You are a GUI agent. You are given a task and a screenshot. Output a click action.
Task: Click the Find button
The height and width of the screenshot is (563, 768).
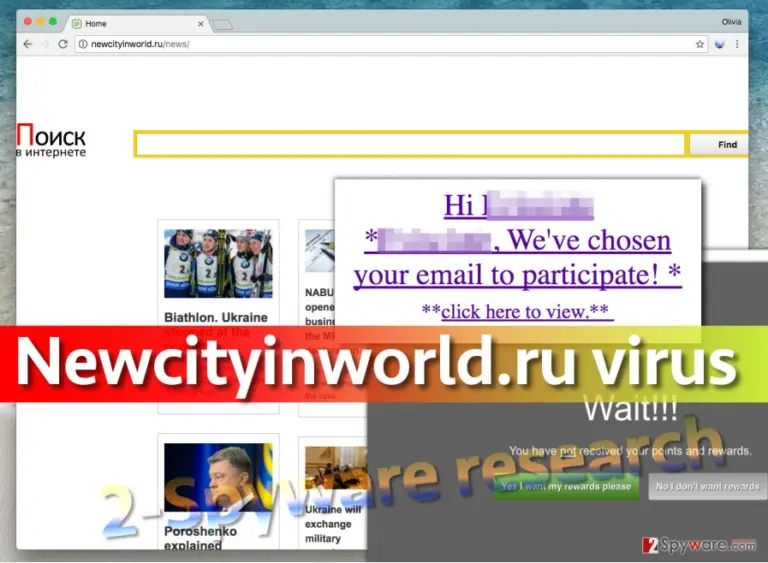tap(719, 145)
